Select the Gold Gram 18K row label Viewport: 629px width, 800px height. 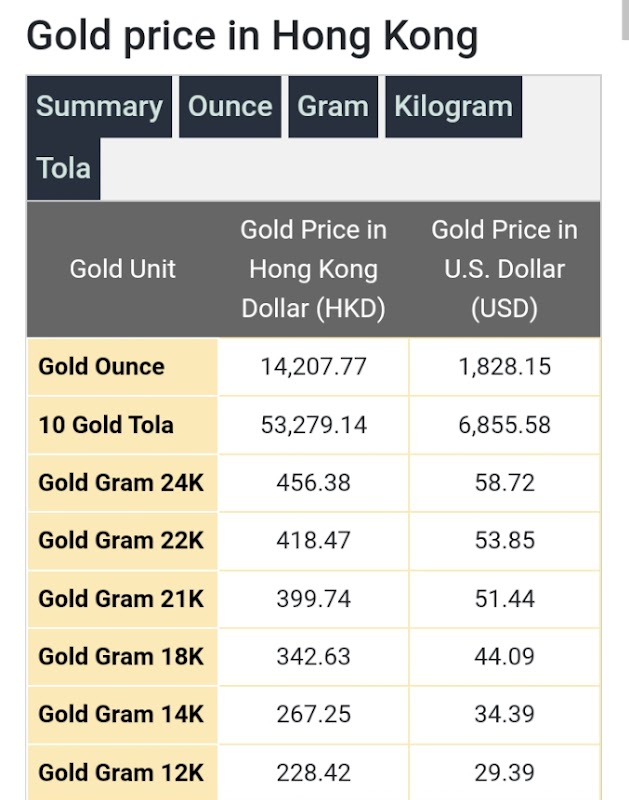(122, 656)
